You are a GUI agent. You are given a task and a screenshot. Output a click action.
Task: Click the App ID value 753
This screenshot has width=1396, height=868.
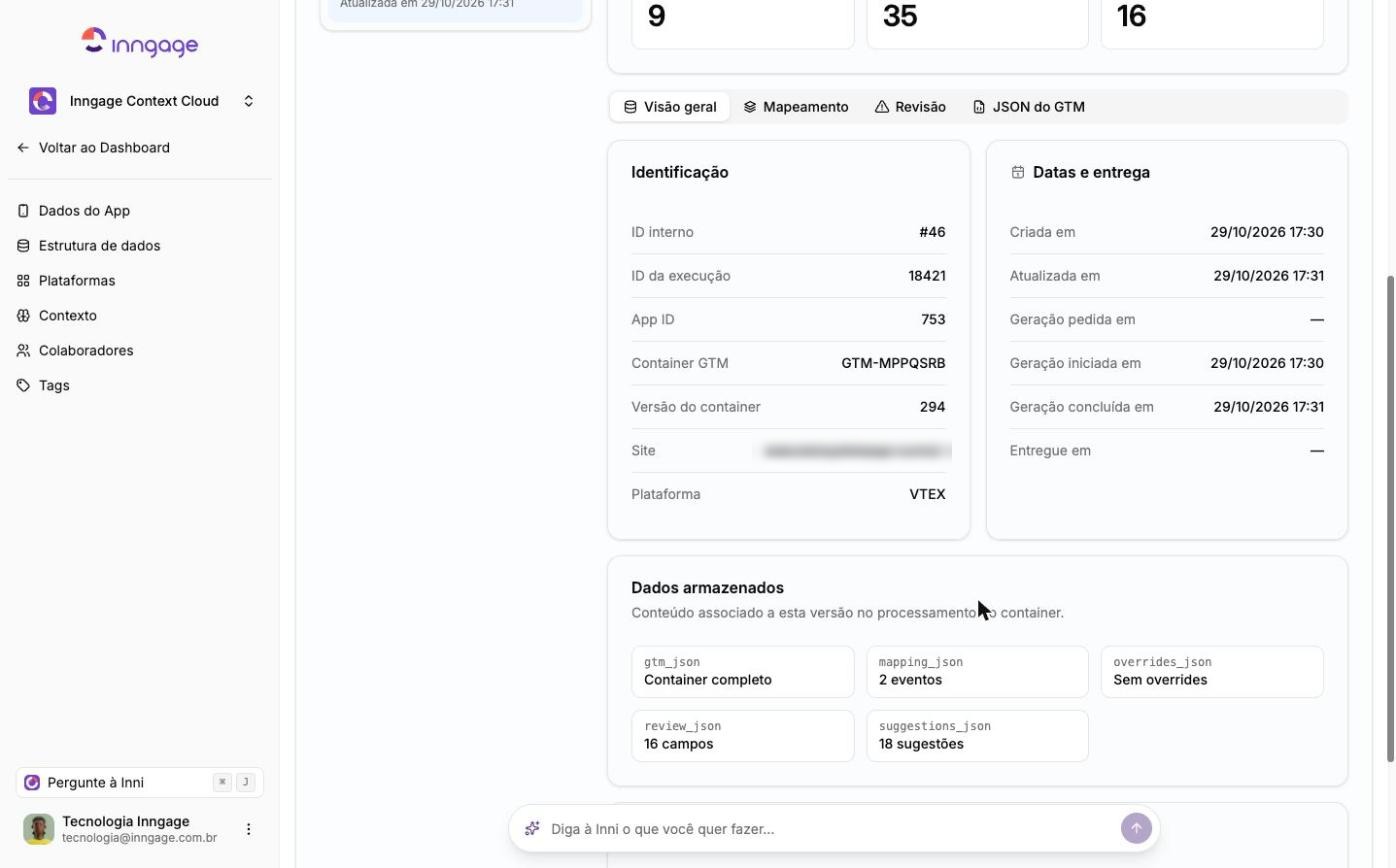tap(933, 320)
